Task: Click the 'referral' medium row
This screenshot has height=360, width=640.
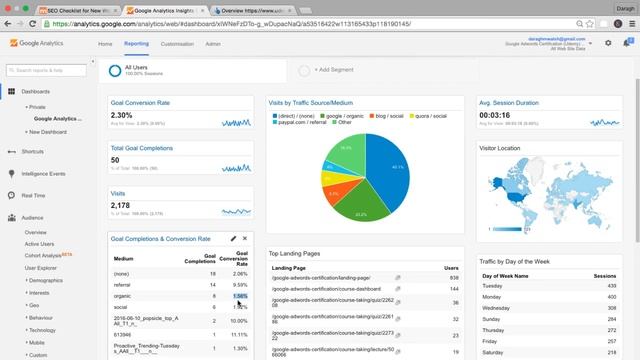Action: coord(180,285)
